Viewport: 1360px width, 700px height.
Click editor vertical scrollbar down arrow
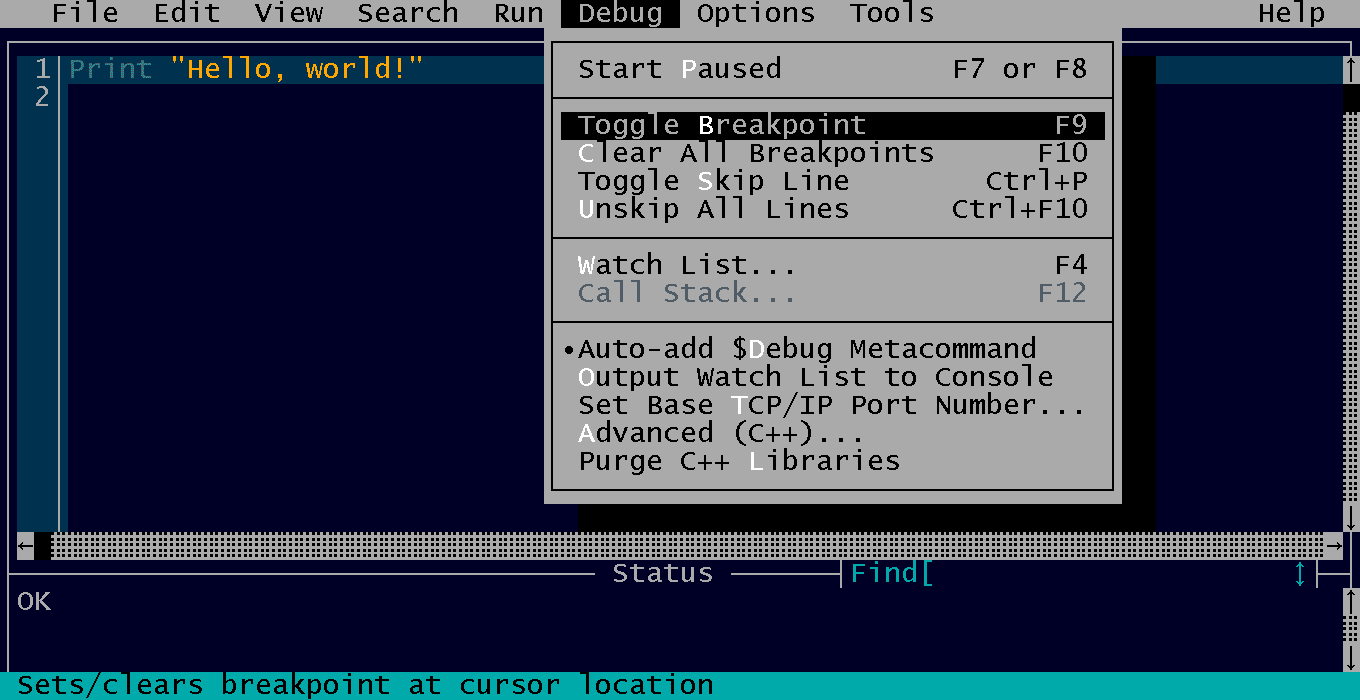tap(1351, 518)
